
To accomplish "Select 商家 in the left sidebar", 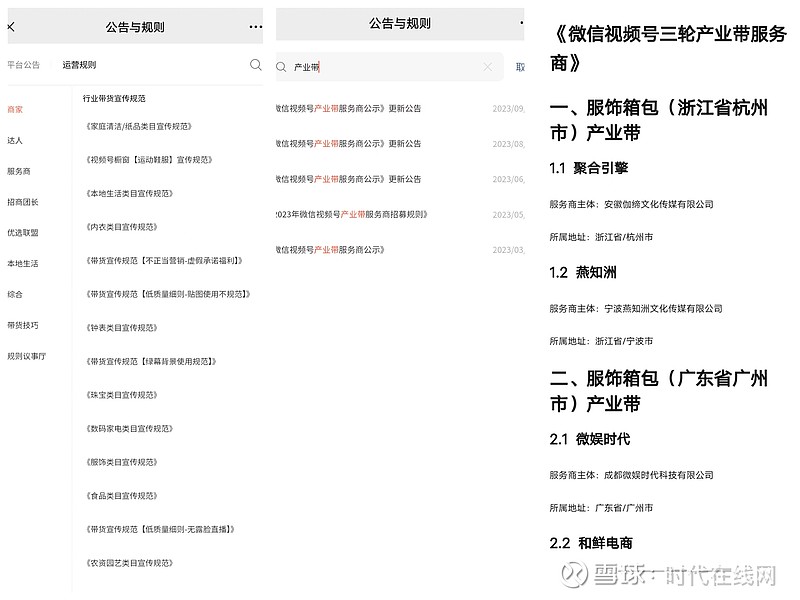I will [15, 109].
